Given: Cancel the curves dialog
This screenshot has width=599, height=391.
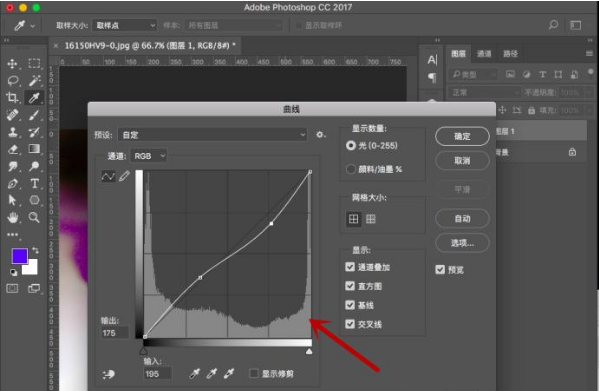Looking at the screenshot, I should coord(462,160).
